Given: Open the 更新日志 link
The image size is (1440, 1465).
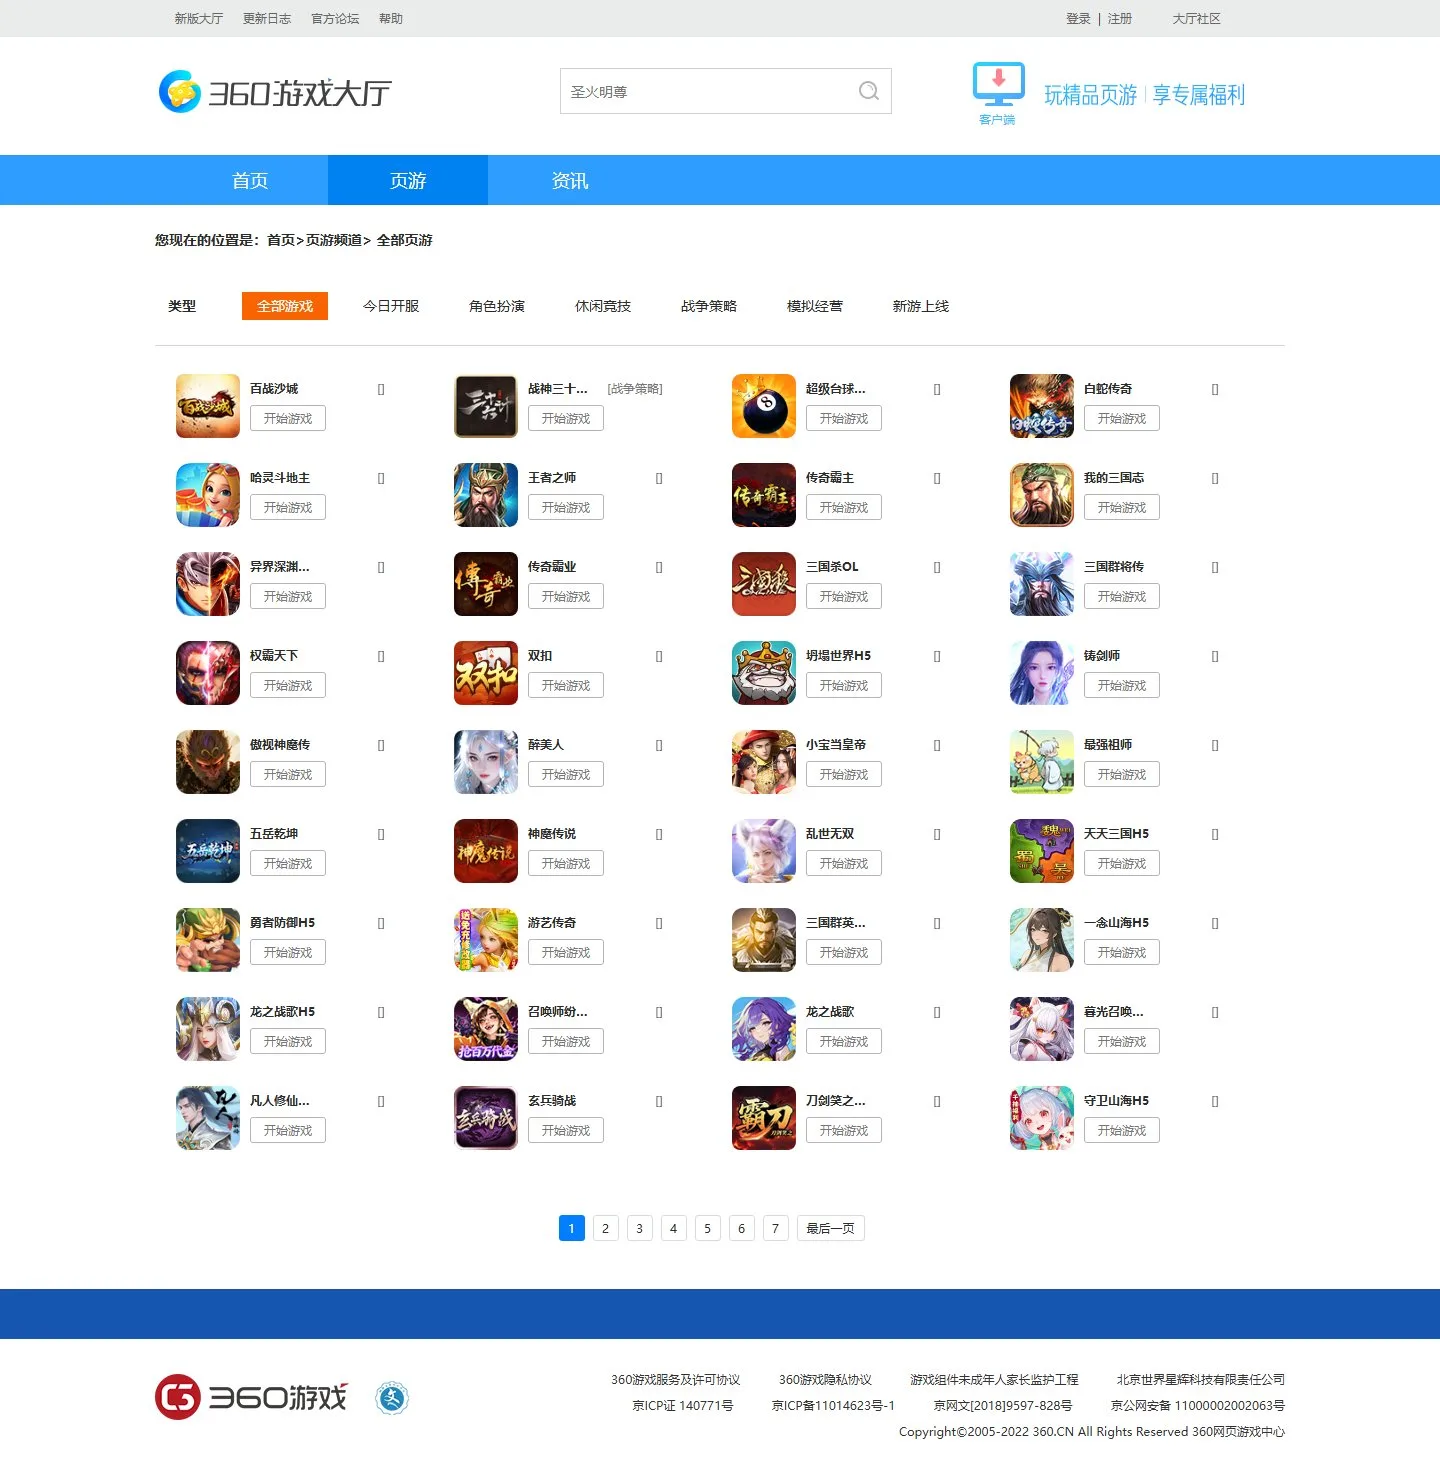Looking at the screenshot, I should [x=267, y=18].
